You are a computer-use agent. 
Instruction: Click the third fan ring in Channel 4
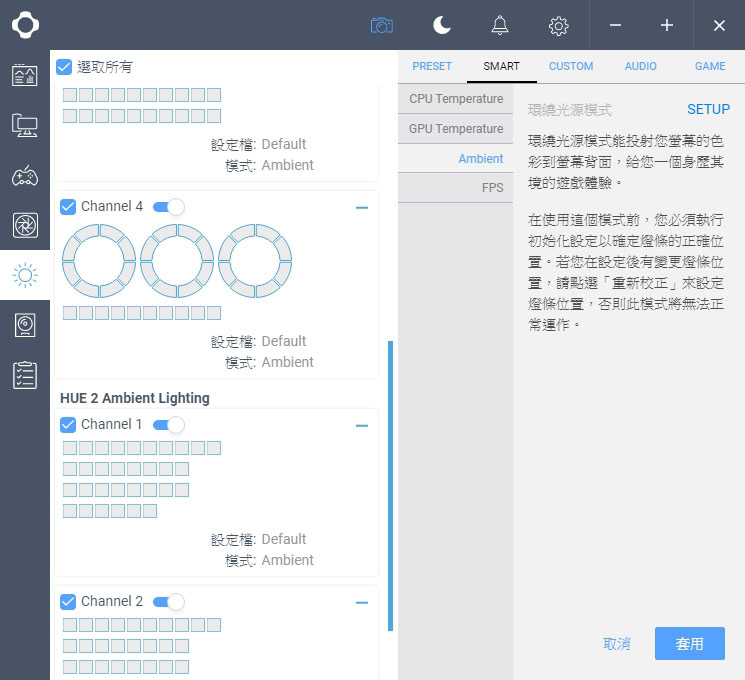(x=255, y=261)
